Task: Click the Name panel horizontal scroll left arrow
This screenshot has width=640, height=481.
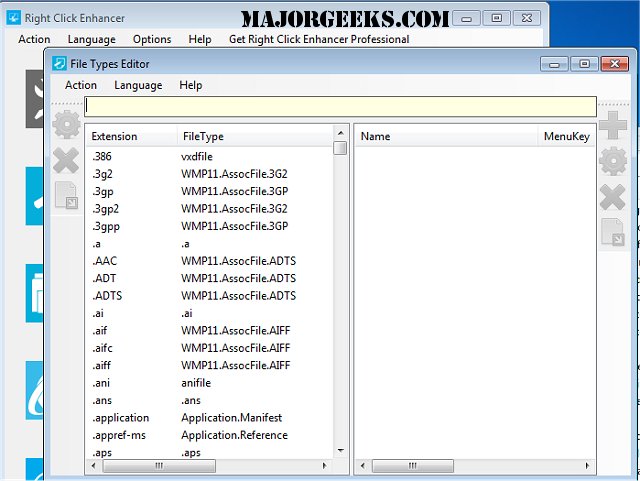Action: click(x=362, y=465)
